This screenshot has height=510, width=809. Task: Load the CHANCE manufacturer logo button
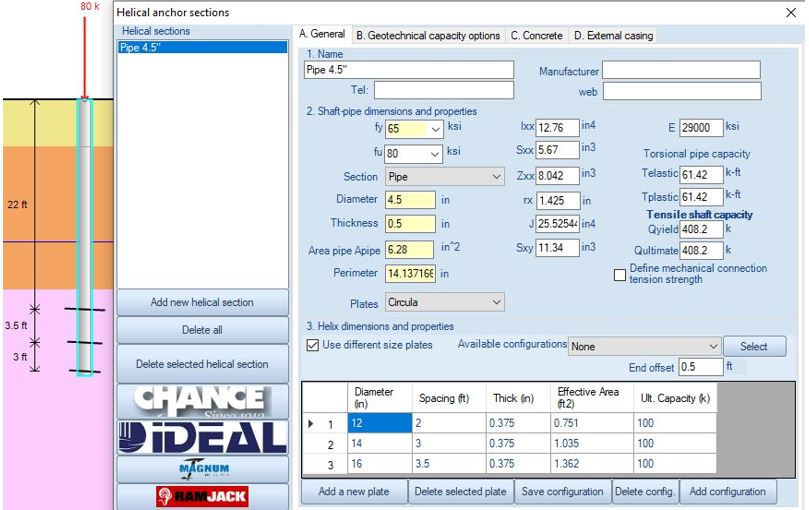pyautogui.click(x=202, y=401)
